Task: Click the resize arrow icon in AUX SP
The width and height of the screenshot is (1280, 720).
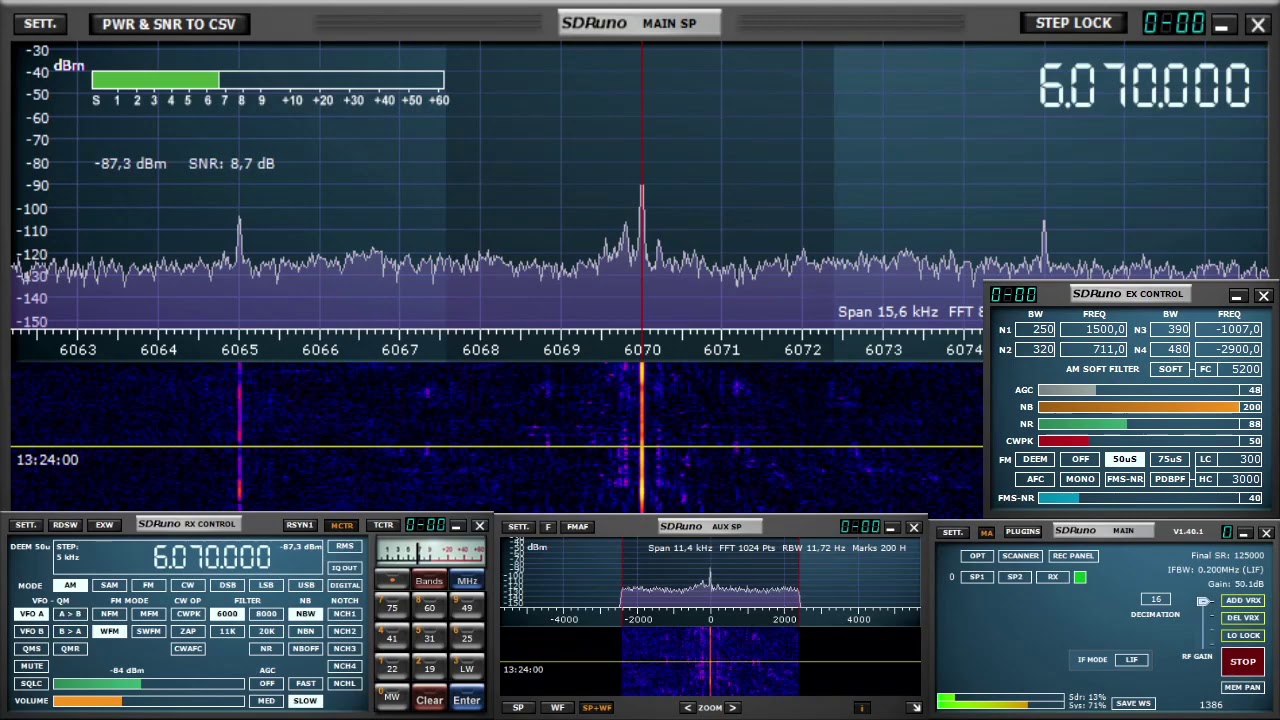Action: pos(914,708)
